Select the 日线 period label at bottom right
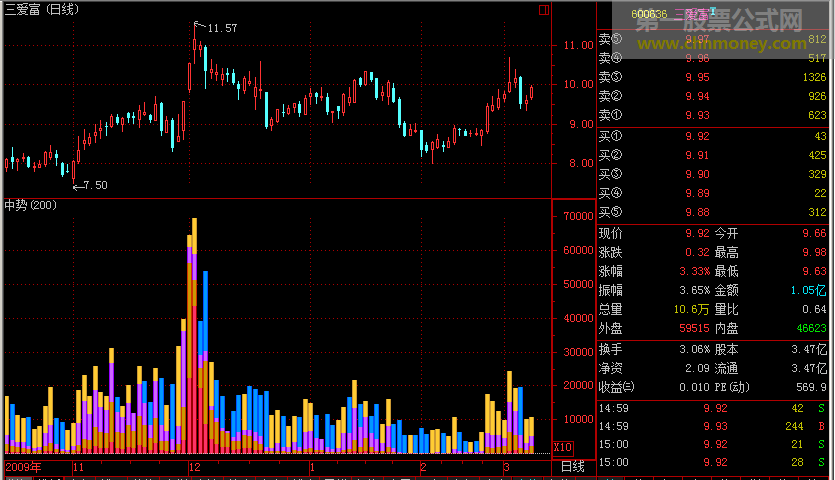The image size is (835, 480). pyautogui.click(x=572, y=467)
